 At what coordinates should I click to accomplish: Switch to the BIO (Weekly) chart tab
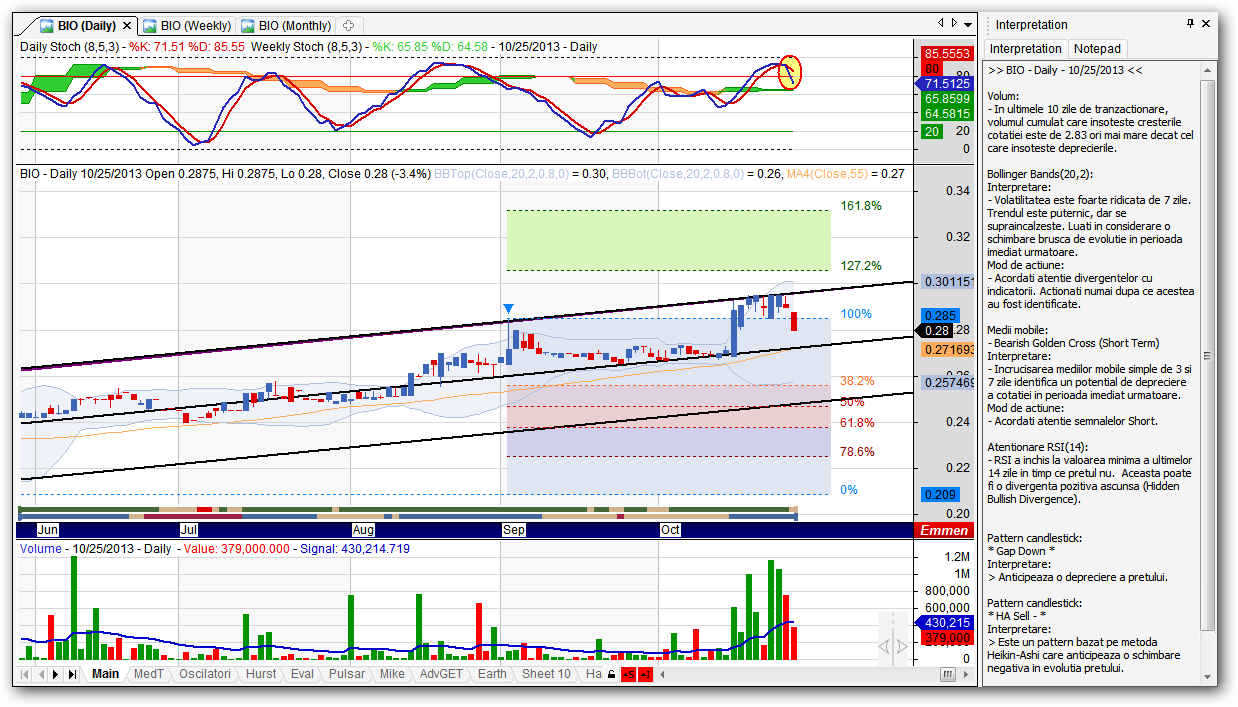coord(187,25)
